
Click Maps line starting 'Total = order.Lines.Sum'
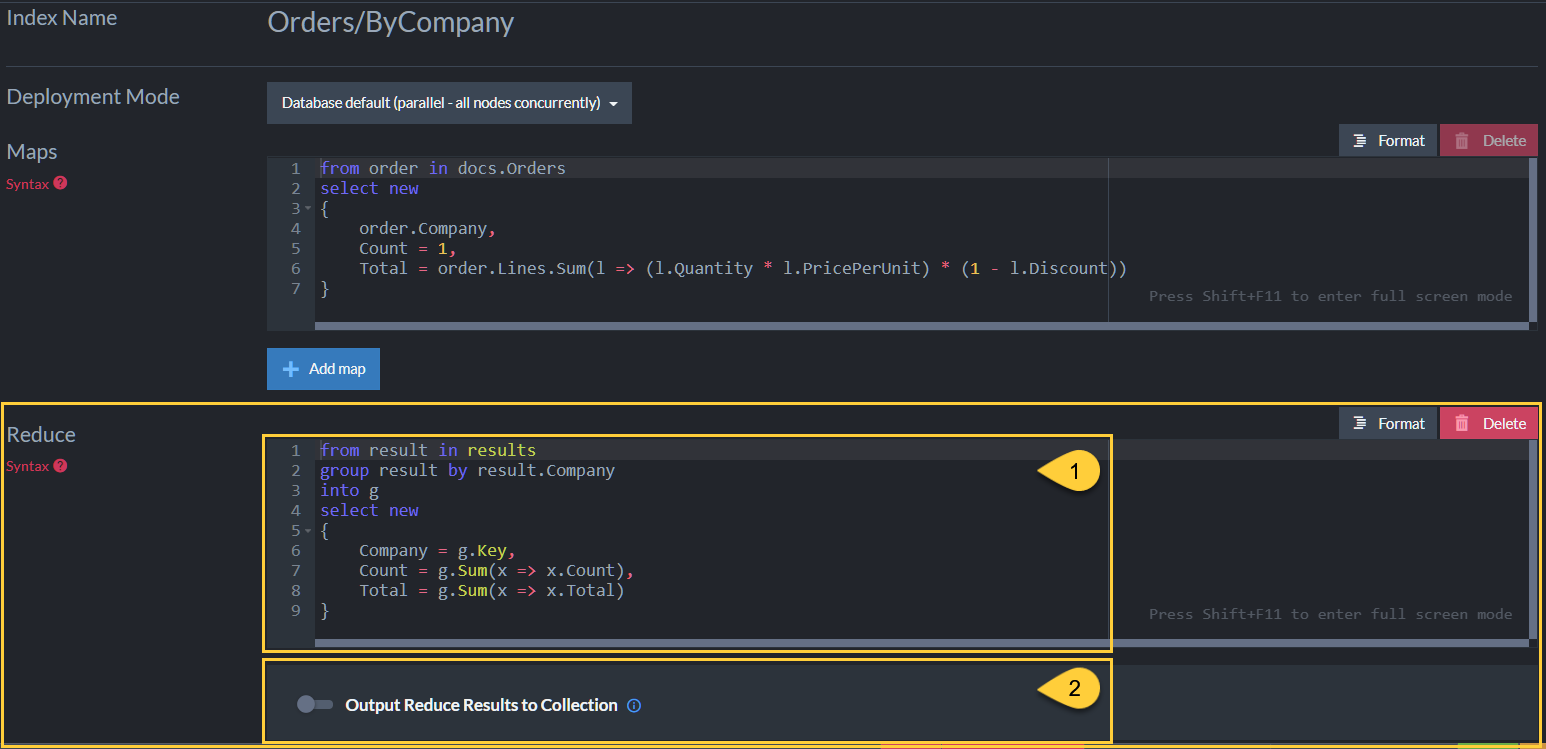point(743,268)
